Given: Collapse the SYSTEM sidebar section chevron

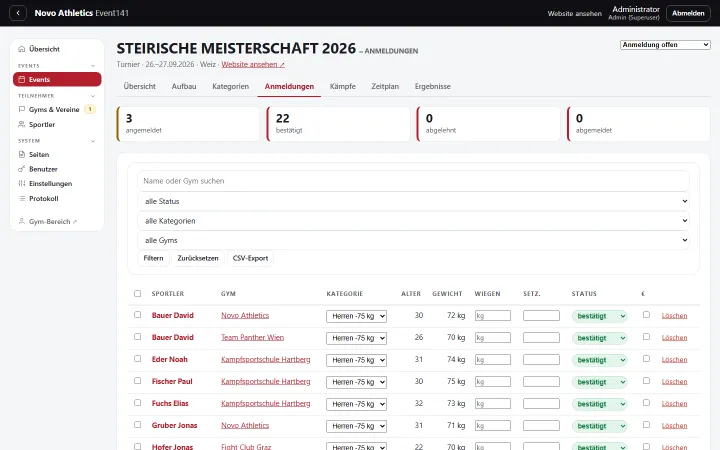Looking at the screenshot, I should (93, 141).
